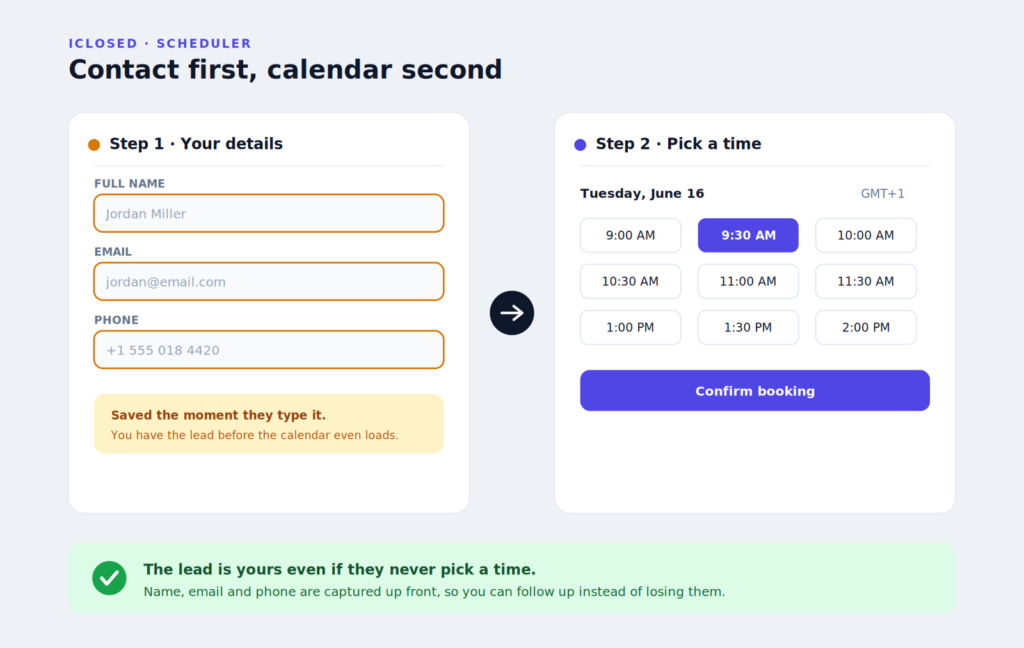
Task: Click the purple dot beside Step 2
Action: click(580, 144)
